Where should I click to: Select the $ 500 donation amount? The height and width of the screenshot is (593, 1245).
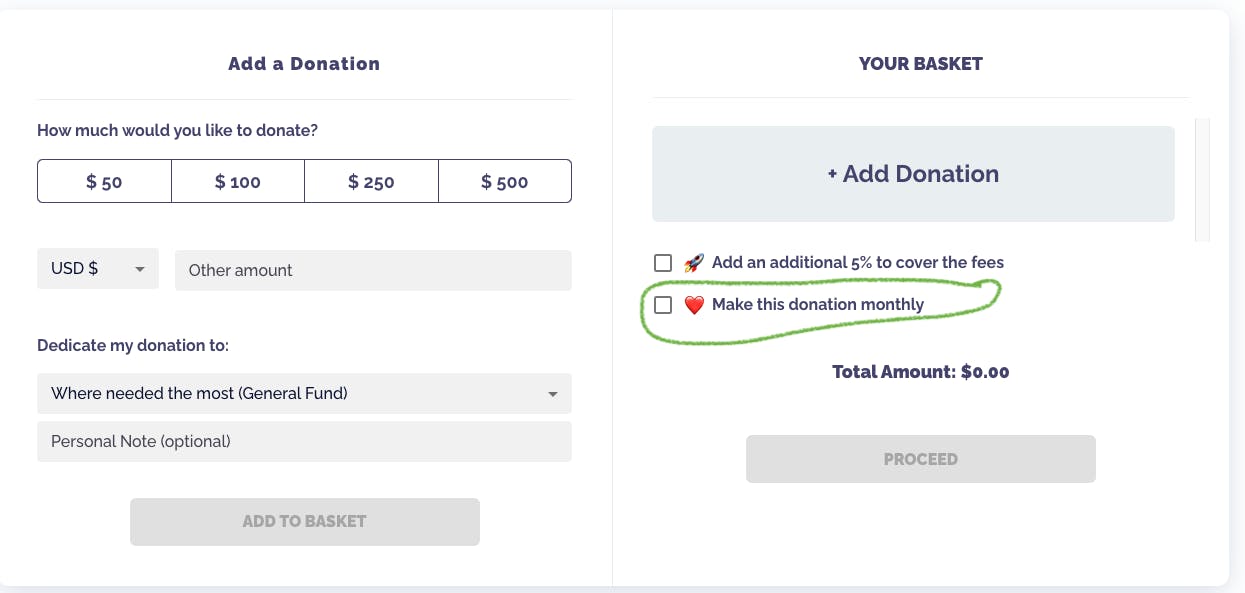coord(505,182)
